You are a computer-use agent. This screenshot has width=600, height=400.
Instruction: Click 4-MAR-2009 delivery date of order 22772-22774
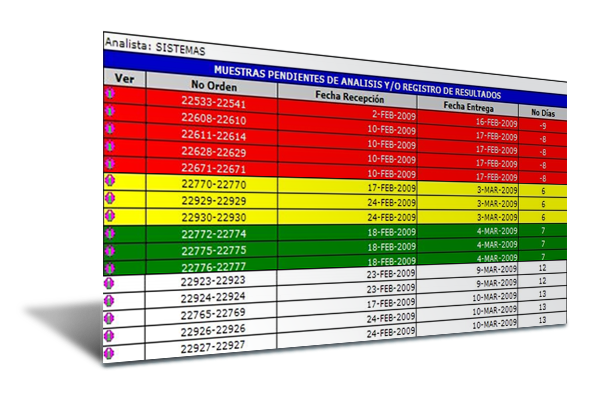pyautogui.click(x=497, y=231)
